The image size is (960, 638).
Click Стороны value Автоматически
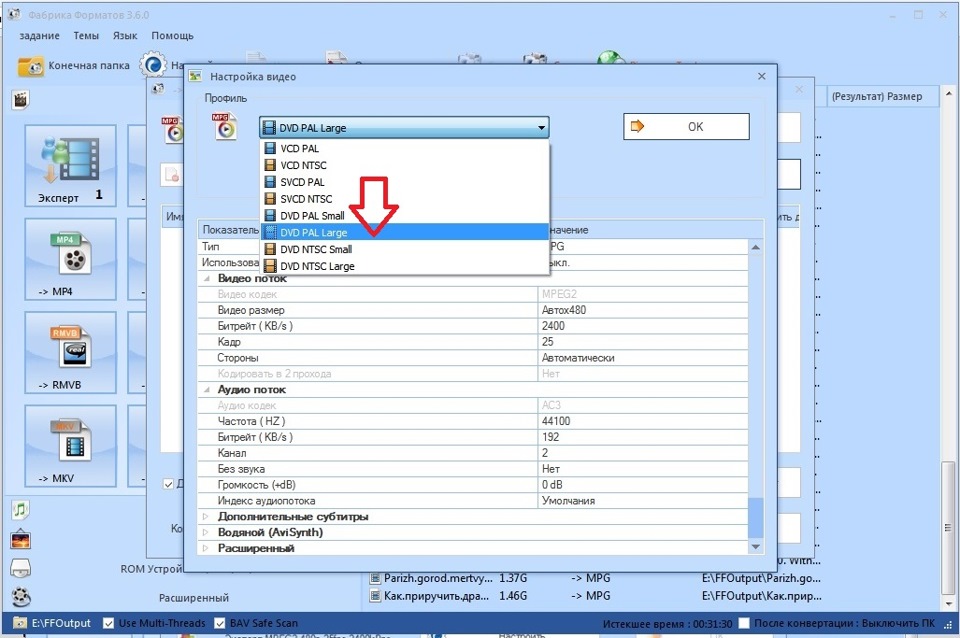[643, 358]
